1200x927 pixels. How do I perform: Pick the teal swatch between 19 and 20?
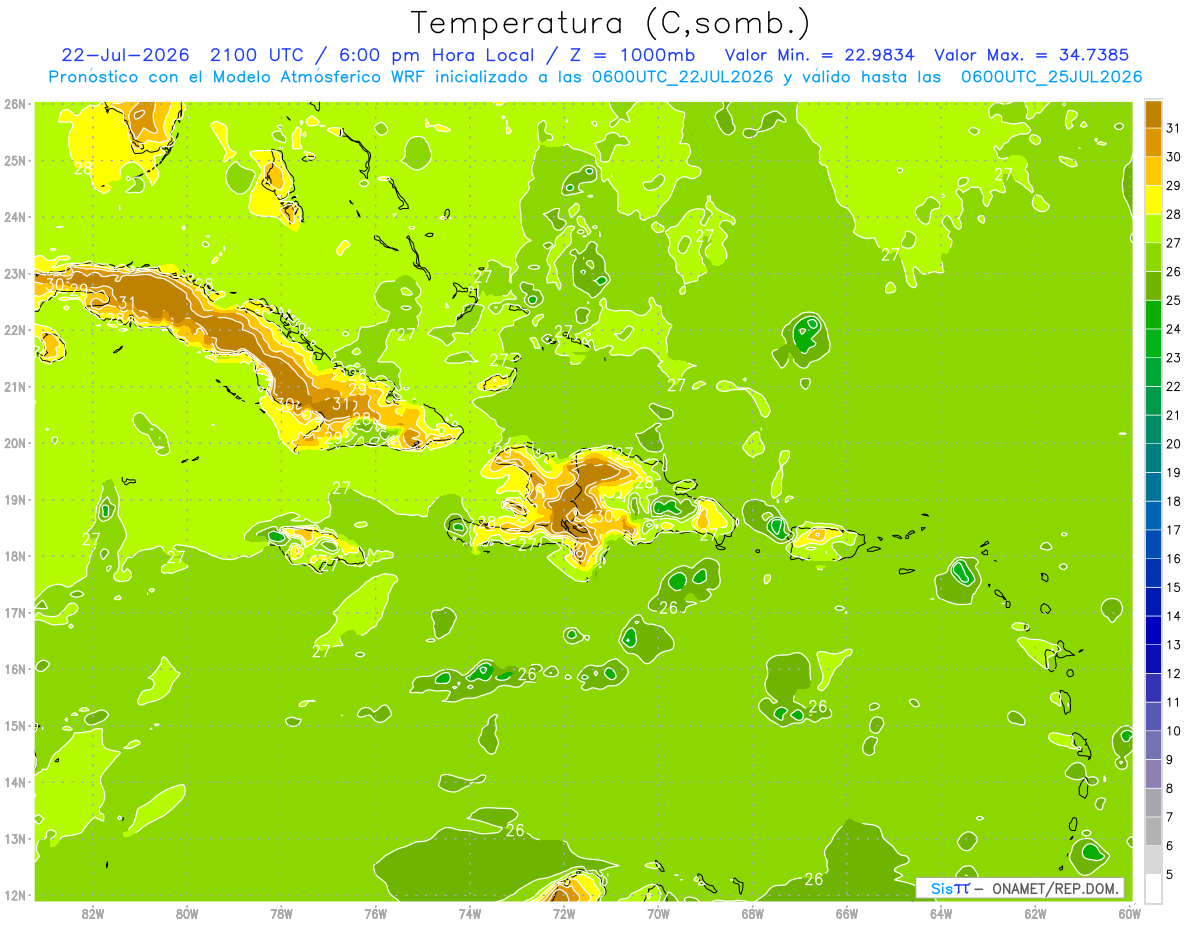point(1154,458)
